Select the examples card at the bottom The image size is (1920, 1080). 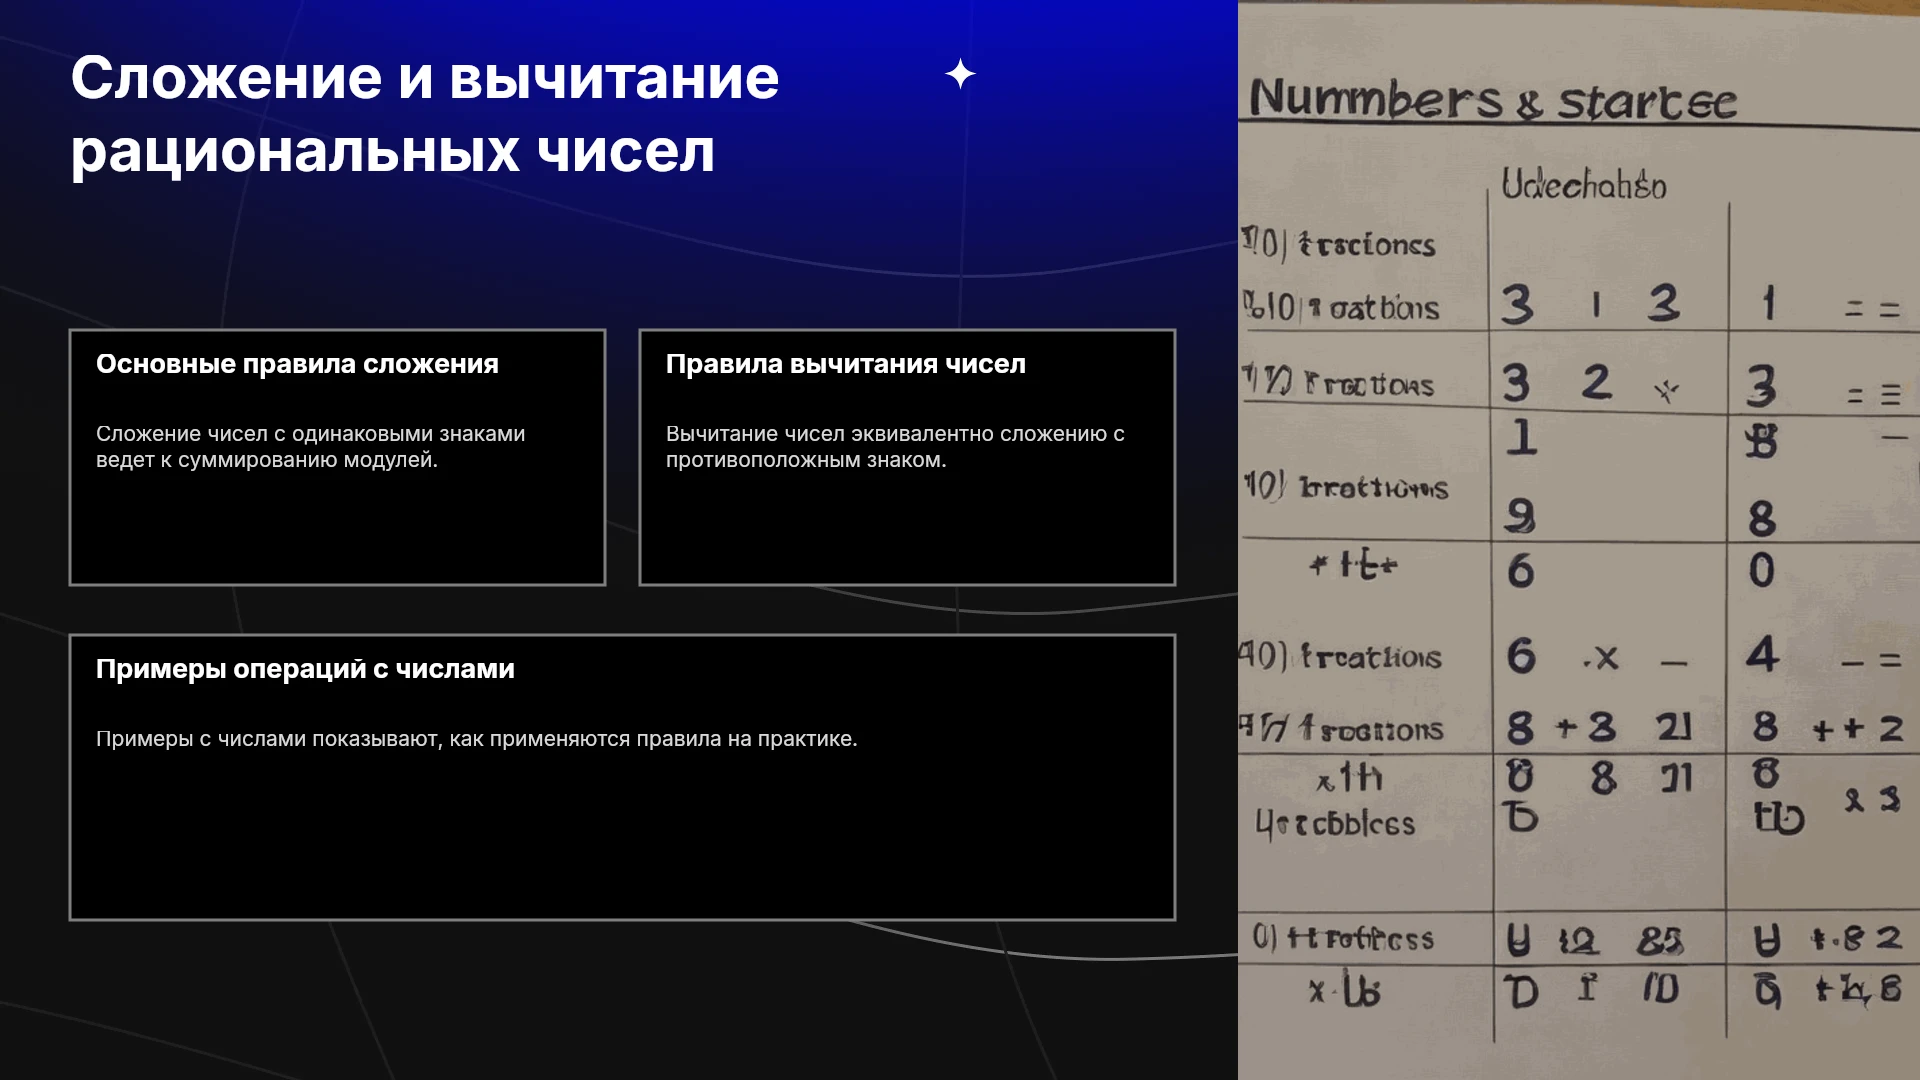point(622,777)
